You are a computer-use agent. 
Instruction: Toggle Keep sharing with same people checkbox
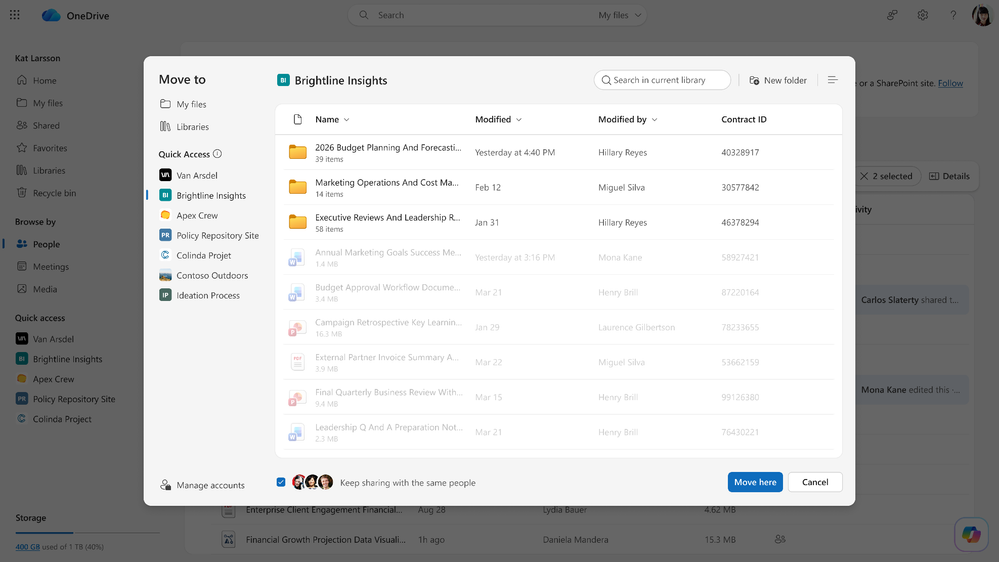[281, 482]
